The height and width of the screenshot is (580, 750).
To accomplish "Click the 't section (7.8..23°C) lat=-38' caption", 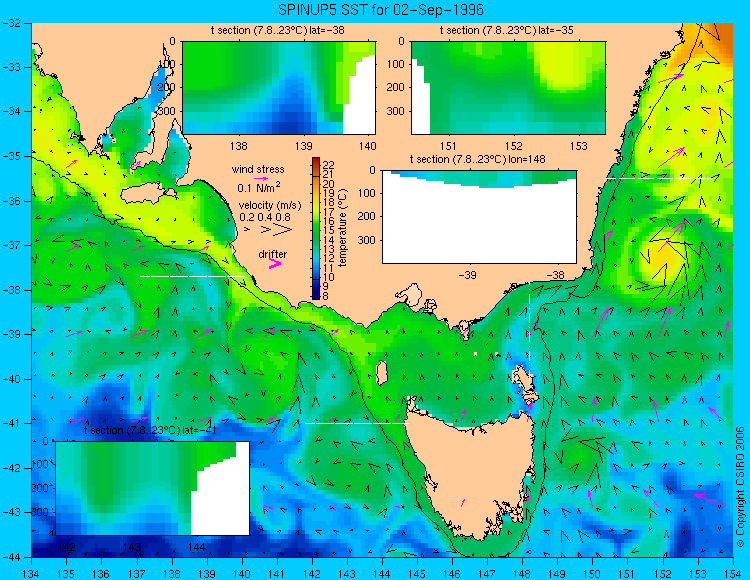I will (278, 31).
